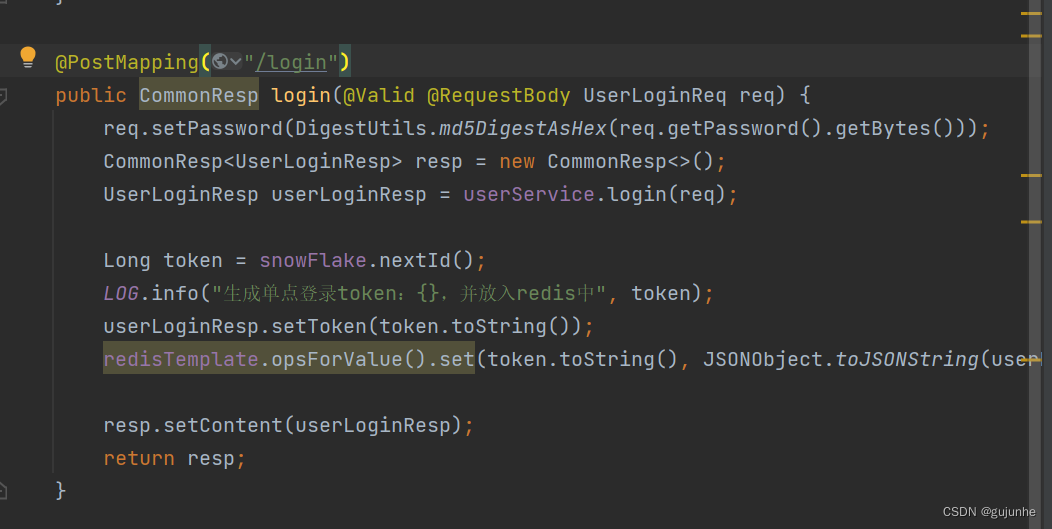Click the log message string with redis

[409, 293]
